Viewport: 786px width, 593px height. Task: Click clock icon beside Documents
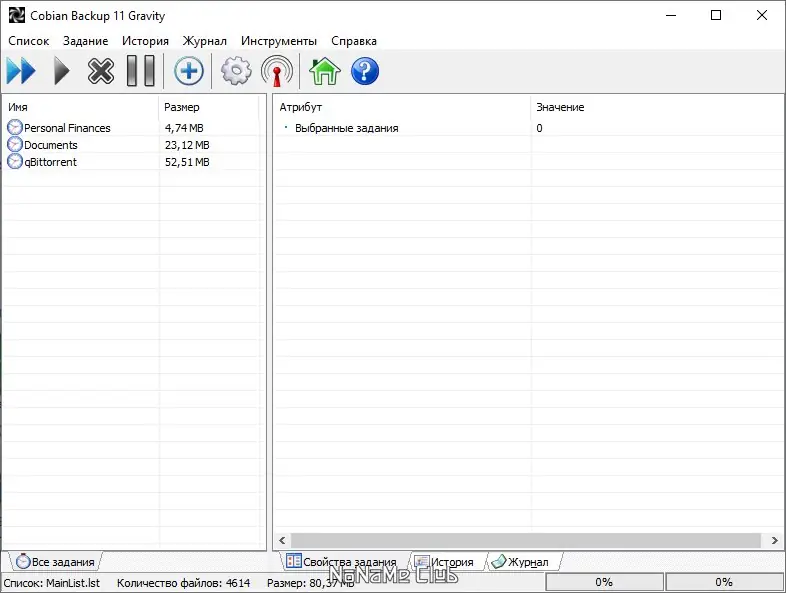pyautogui.click(x=15, y=144)
